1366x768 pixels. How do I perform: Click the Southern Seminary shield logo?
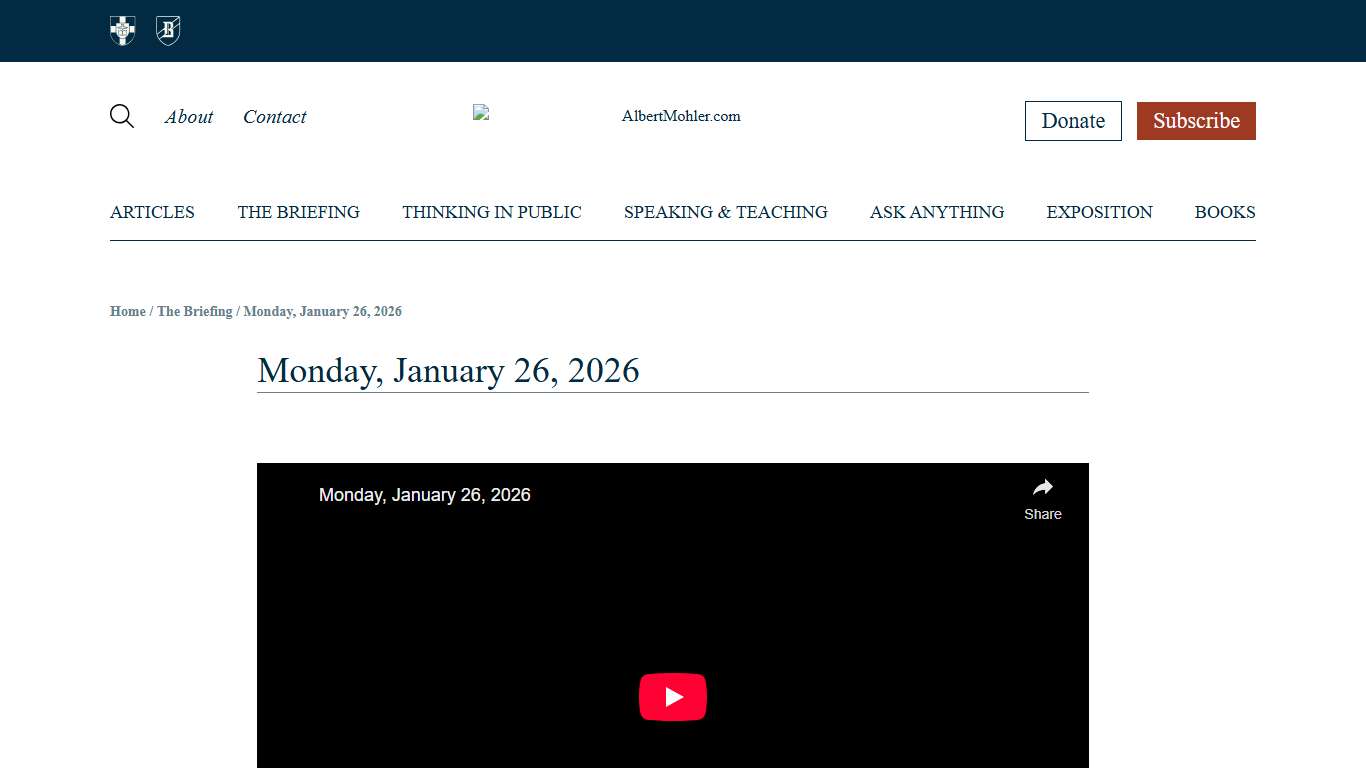[x=121, y=31]
